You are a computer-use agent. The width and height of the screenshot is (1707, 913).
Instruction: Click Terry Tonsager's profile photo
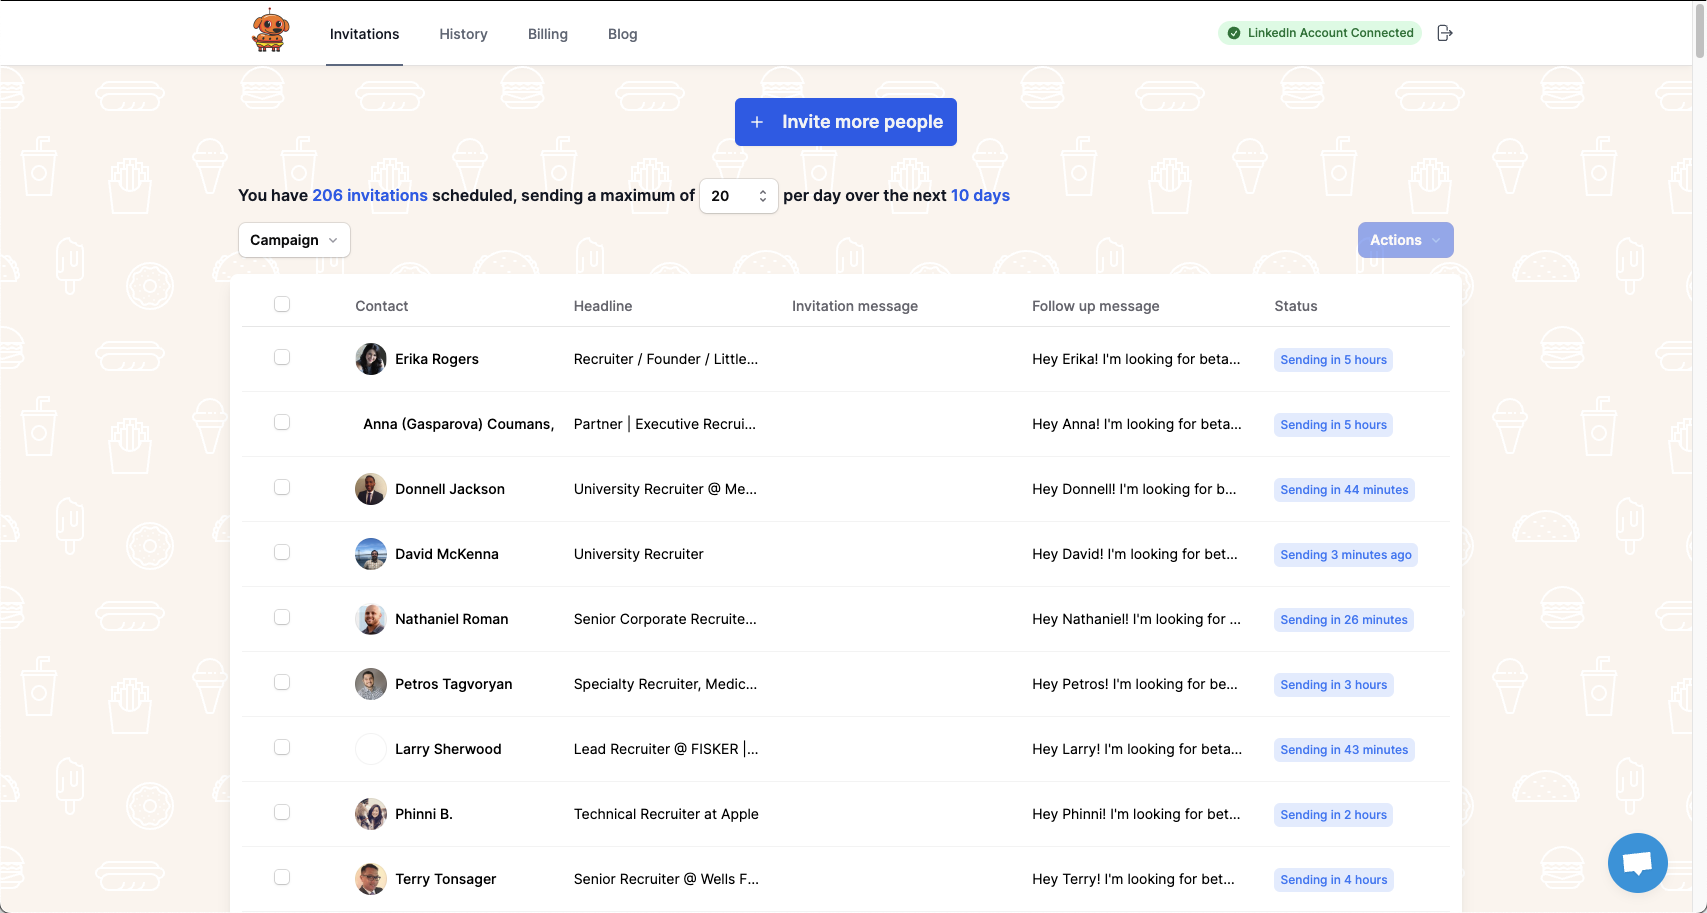tap(371, 879)
